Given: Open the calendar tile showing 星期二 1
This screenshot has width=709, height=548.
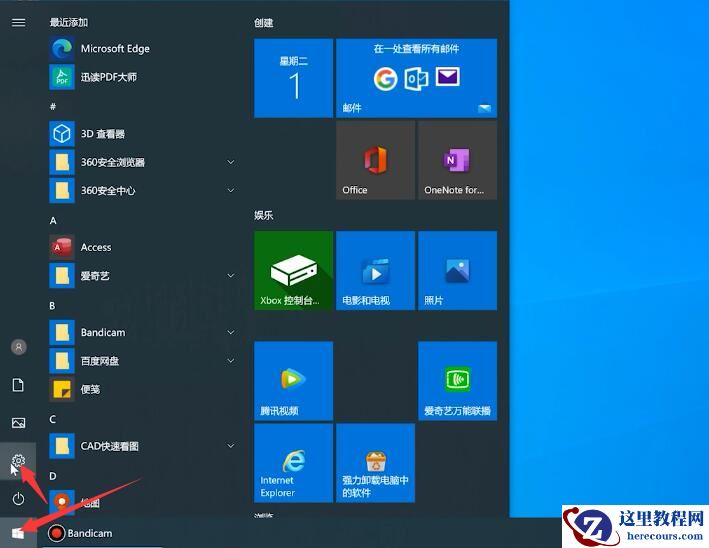Looking at the screenshot, I should [x=293, y=78].
